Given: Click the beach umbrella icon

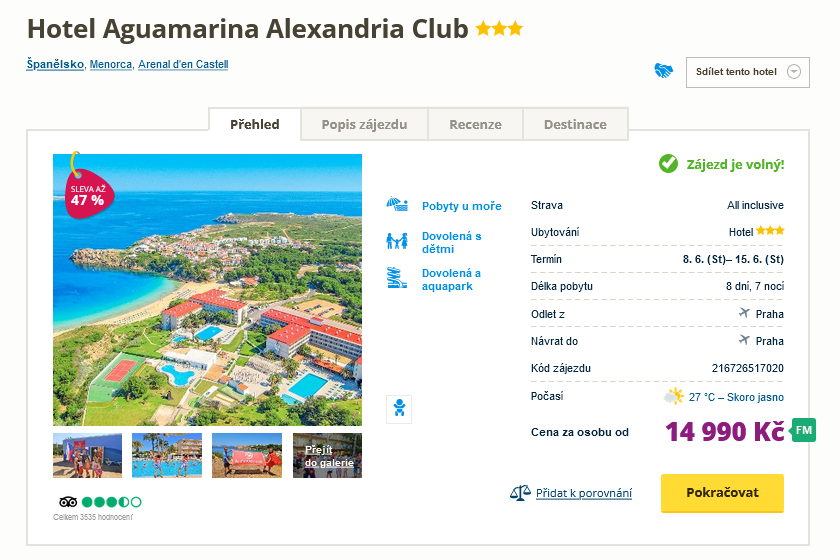Looking at the screenshot, I should pyautogui.click(x=398, y=205).
